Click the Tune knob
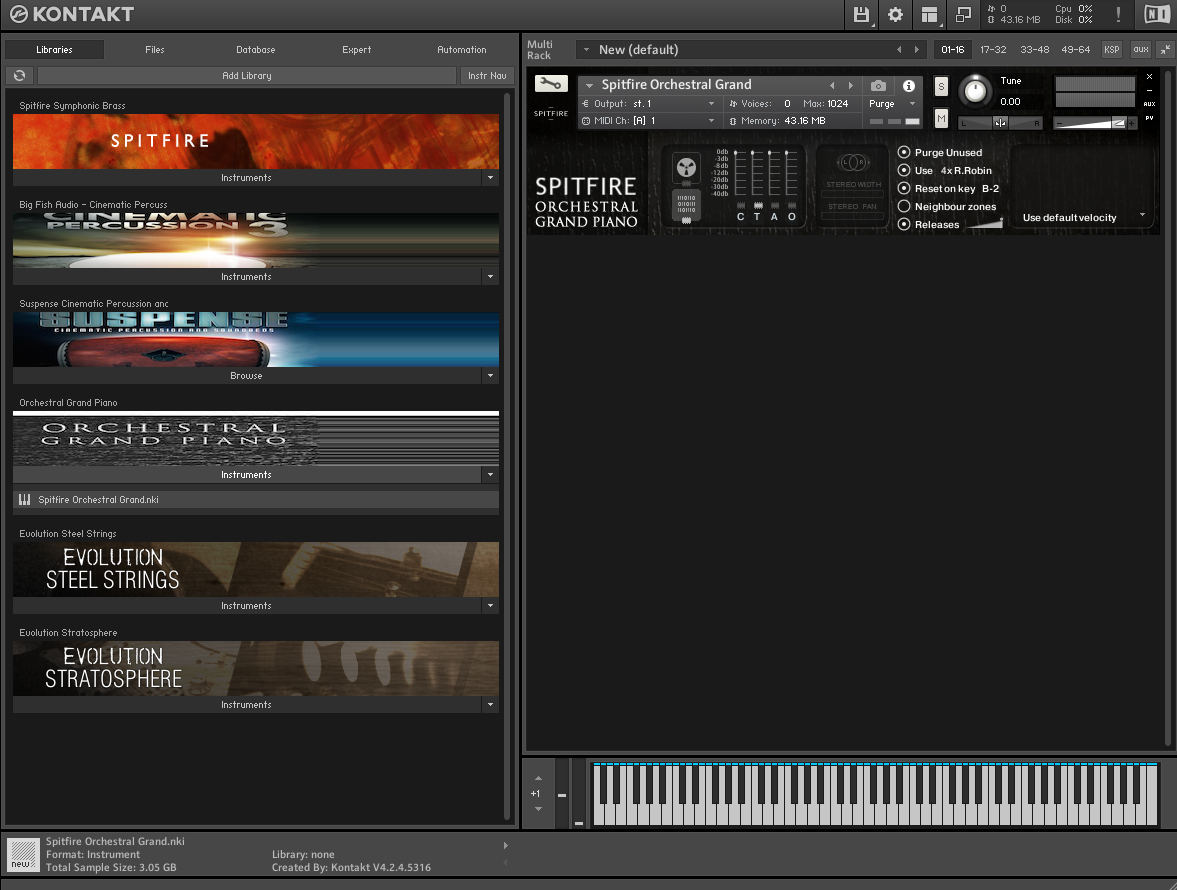1177x890 pixels. (975, 91)
